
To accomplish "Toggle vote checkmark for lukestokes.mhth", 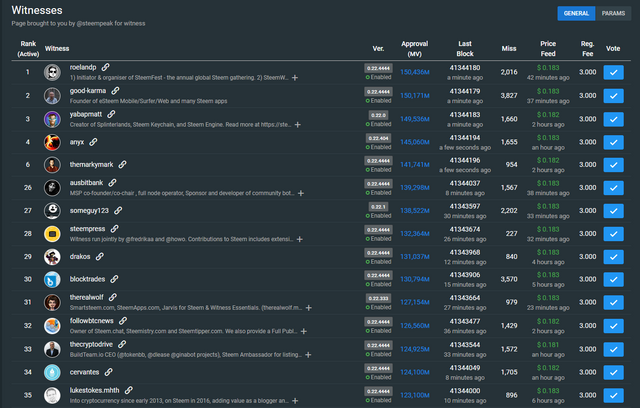I will click(x=613, y=395).
